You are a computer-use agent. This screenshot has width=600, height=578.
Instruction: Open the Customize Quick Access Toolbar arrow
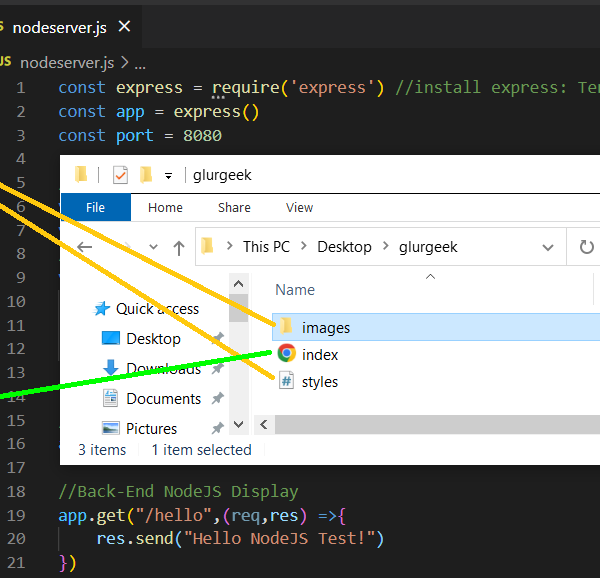coord(169,176)
